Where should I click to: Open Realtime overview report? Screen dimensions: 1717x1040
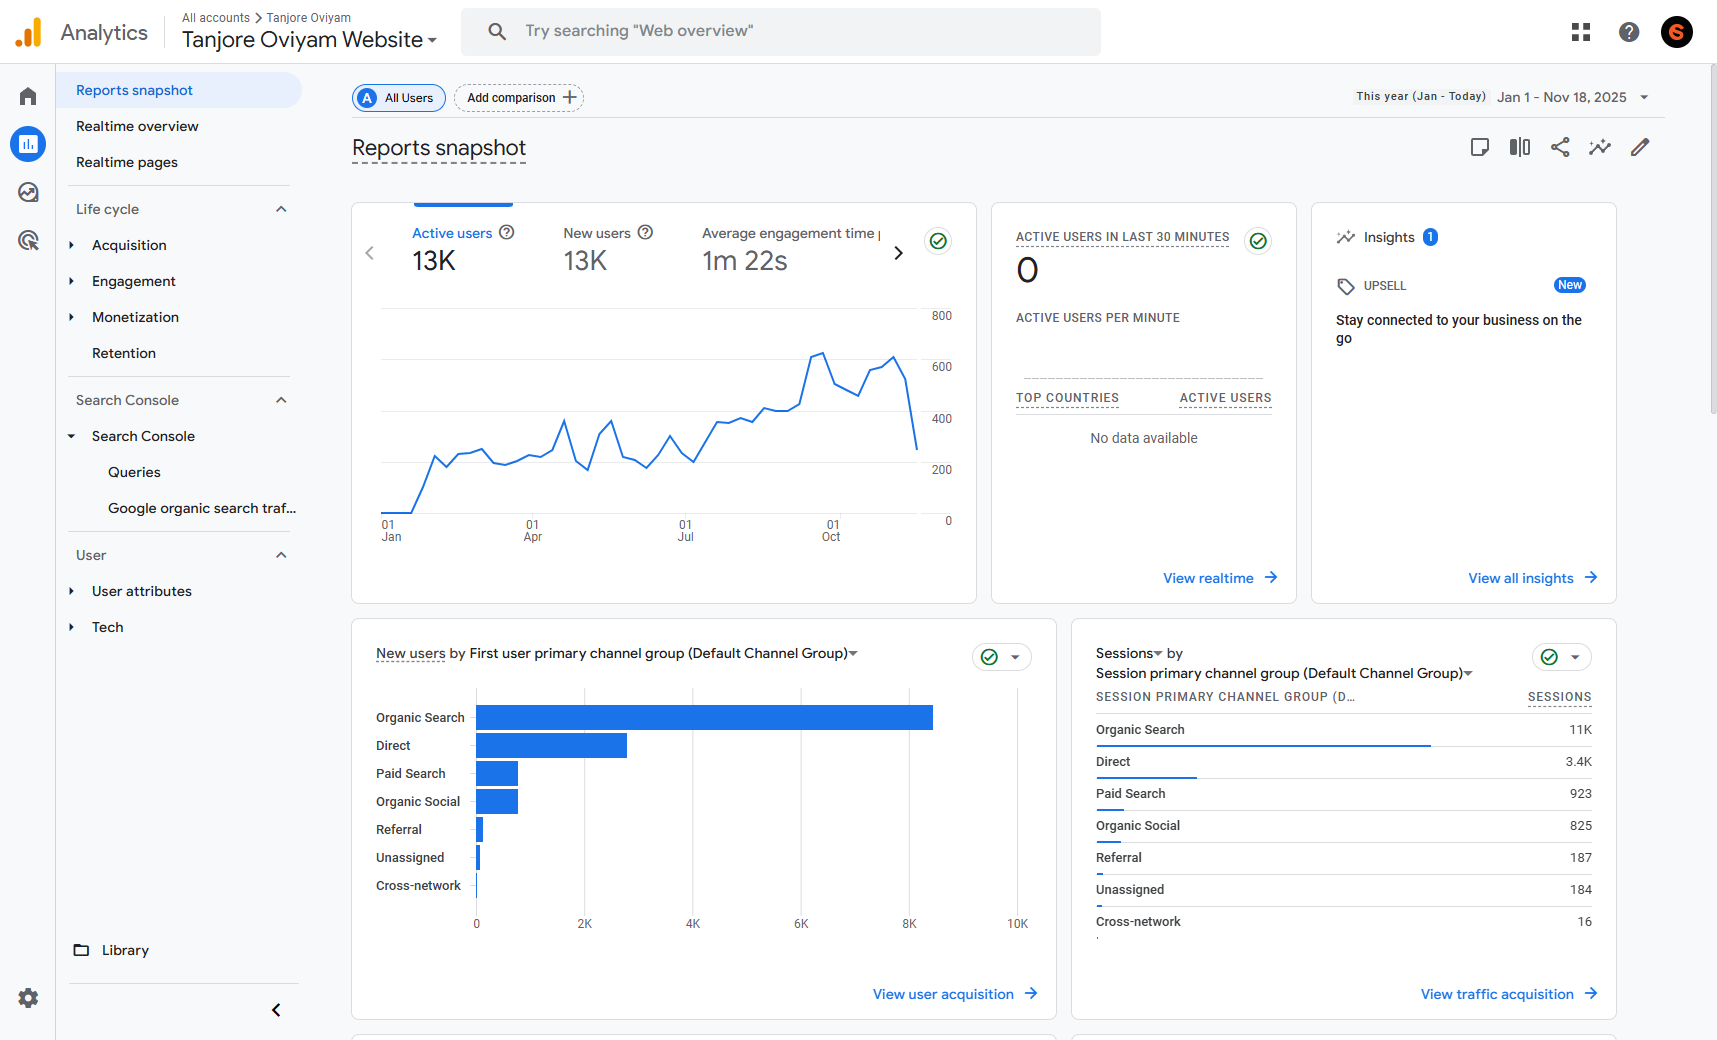pos(137,126)
